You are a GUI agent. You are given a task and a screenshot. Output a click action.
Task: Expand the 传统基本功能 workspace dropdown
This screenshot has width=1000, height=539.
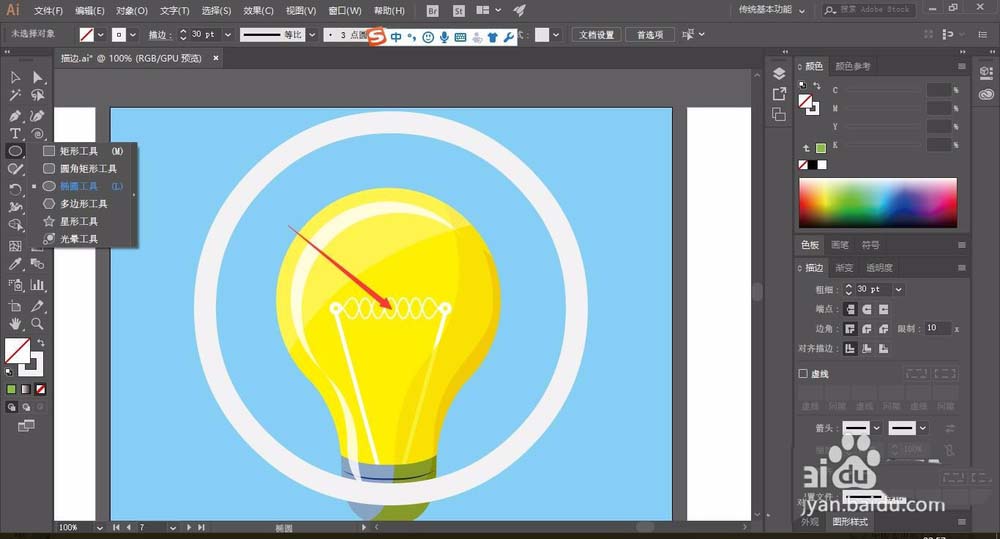[802, 11]
